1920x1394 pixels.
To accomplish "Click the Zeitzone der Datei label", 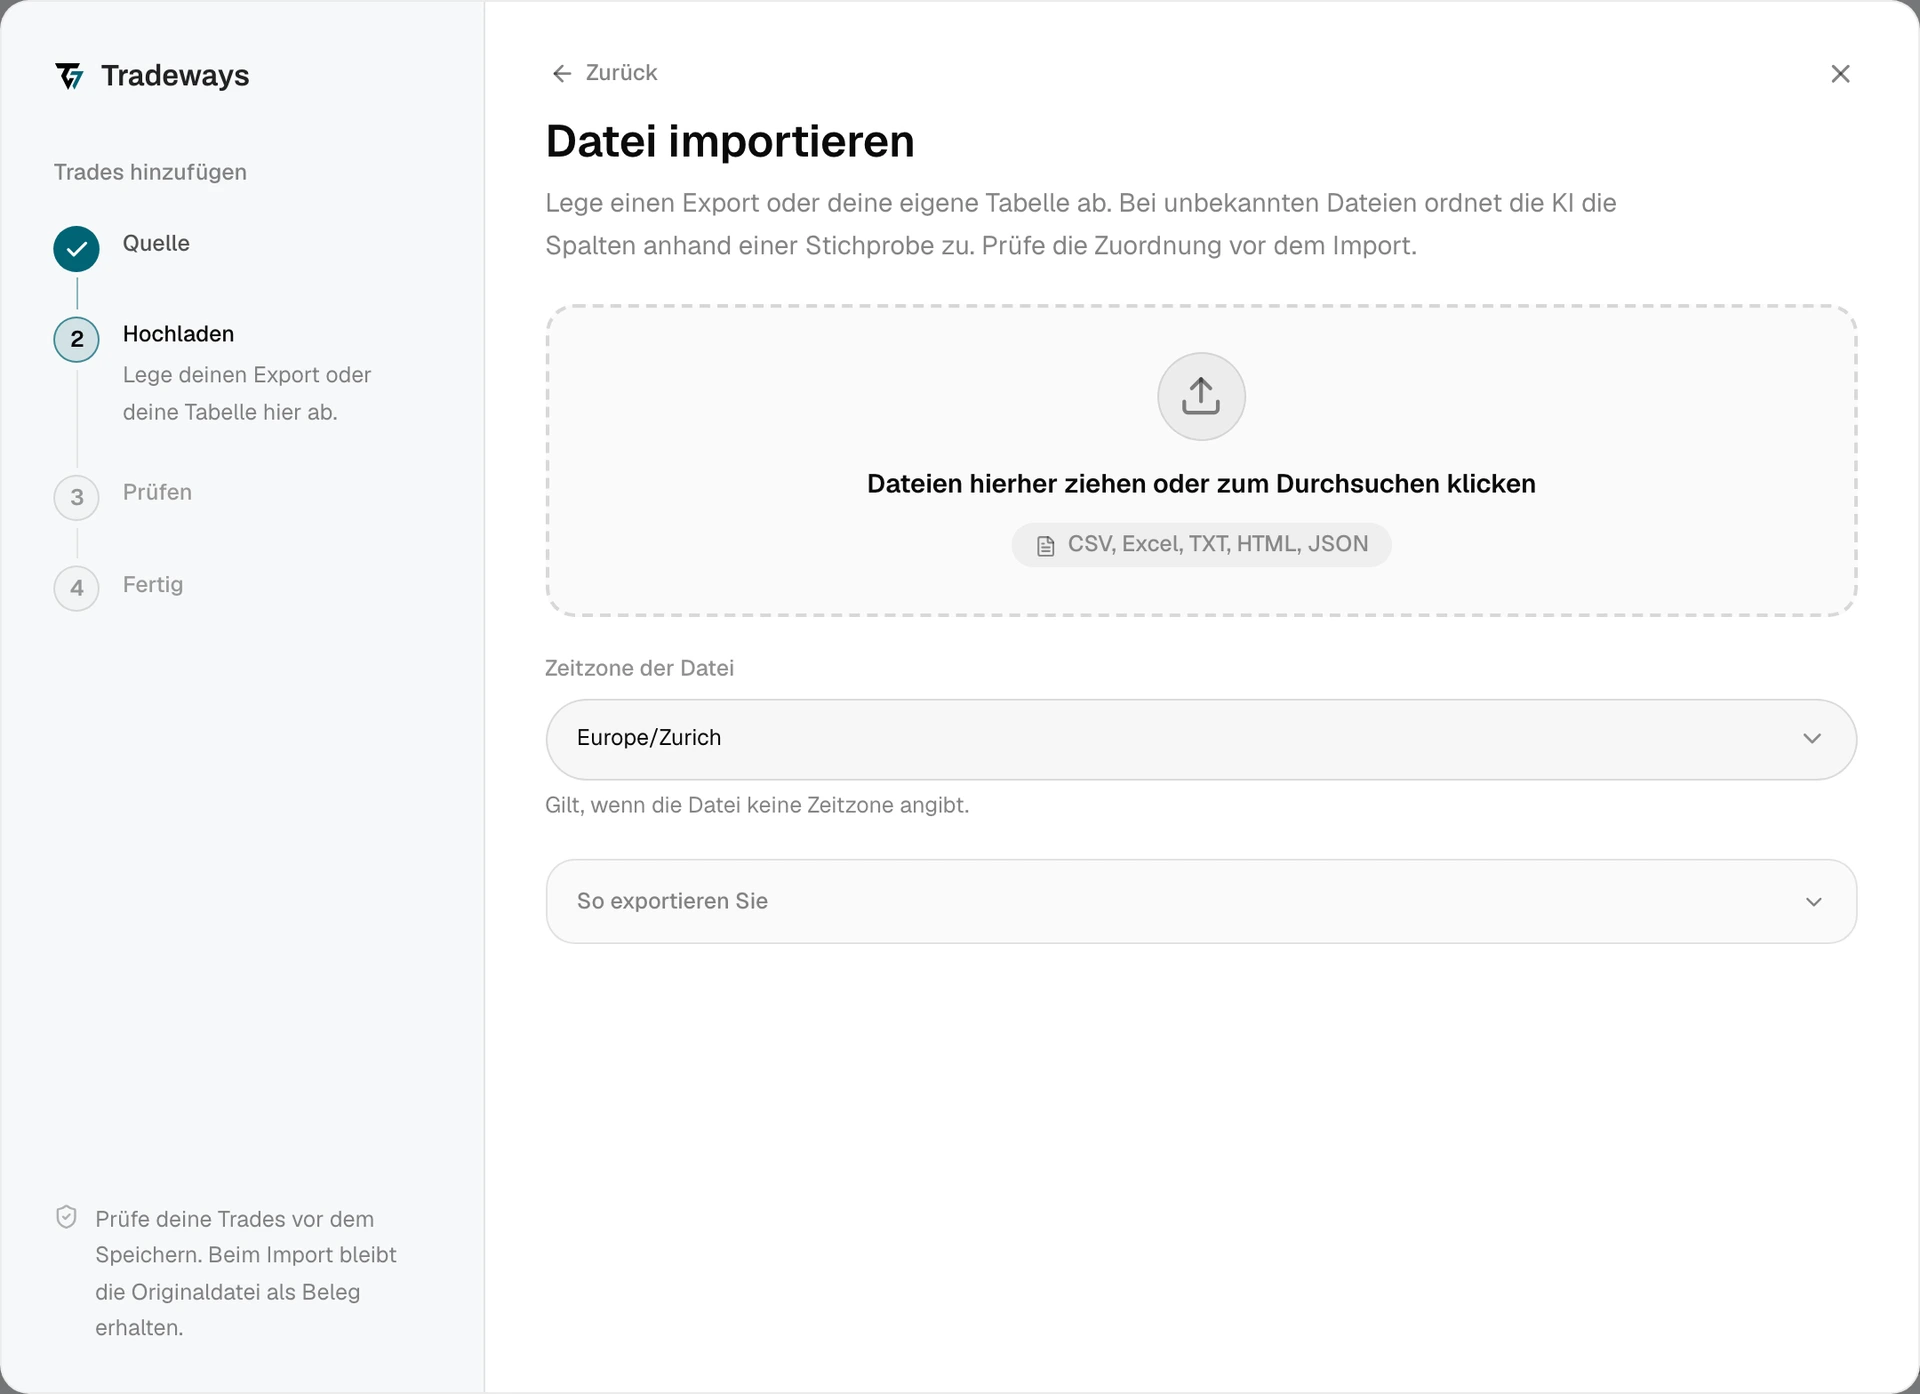I will pyautogui.click(x=639, y=668).
